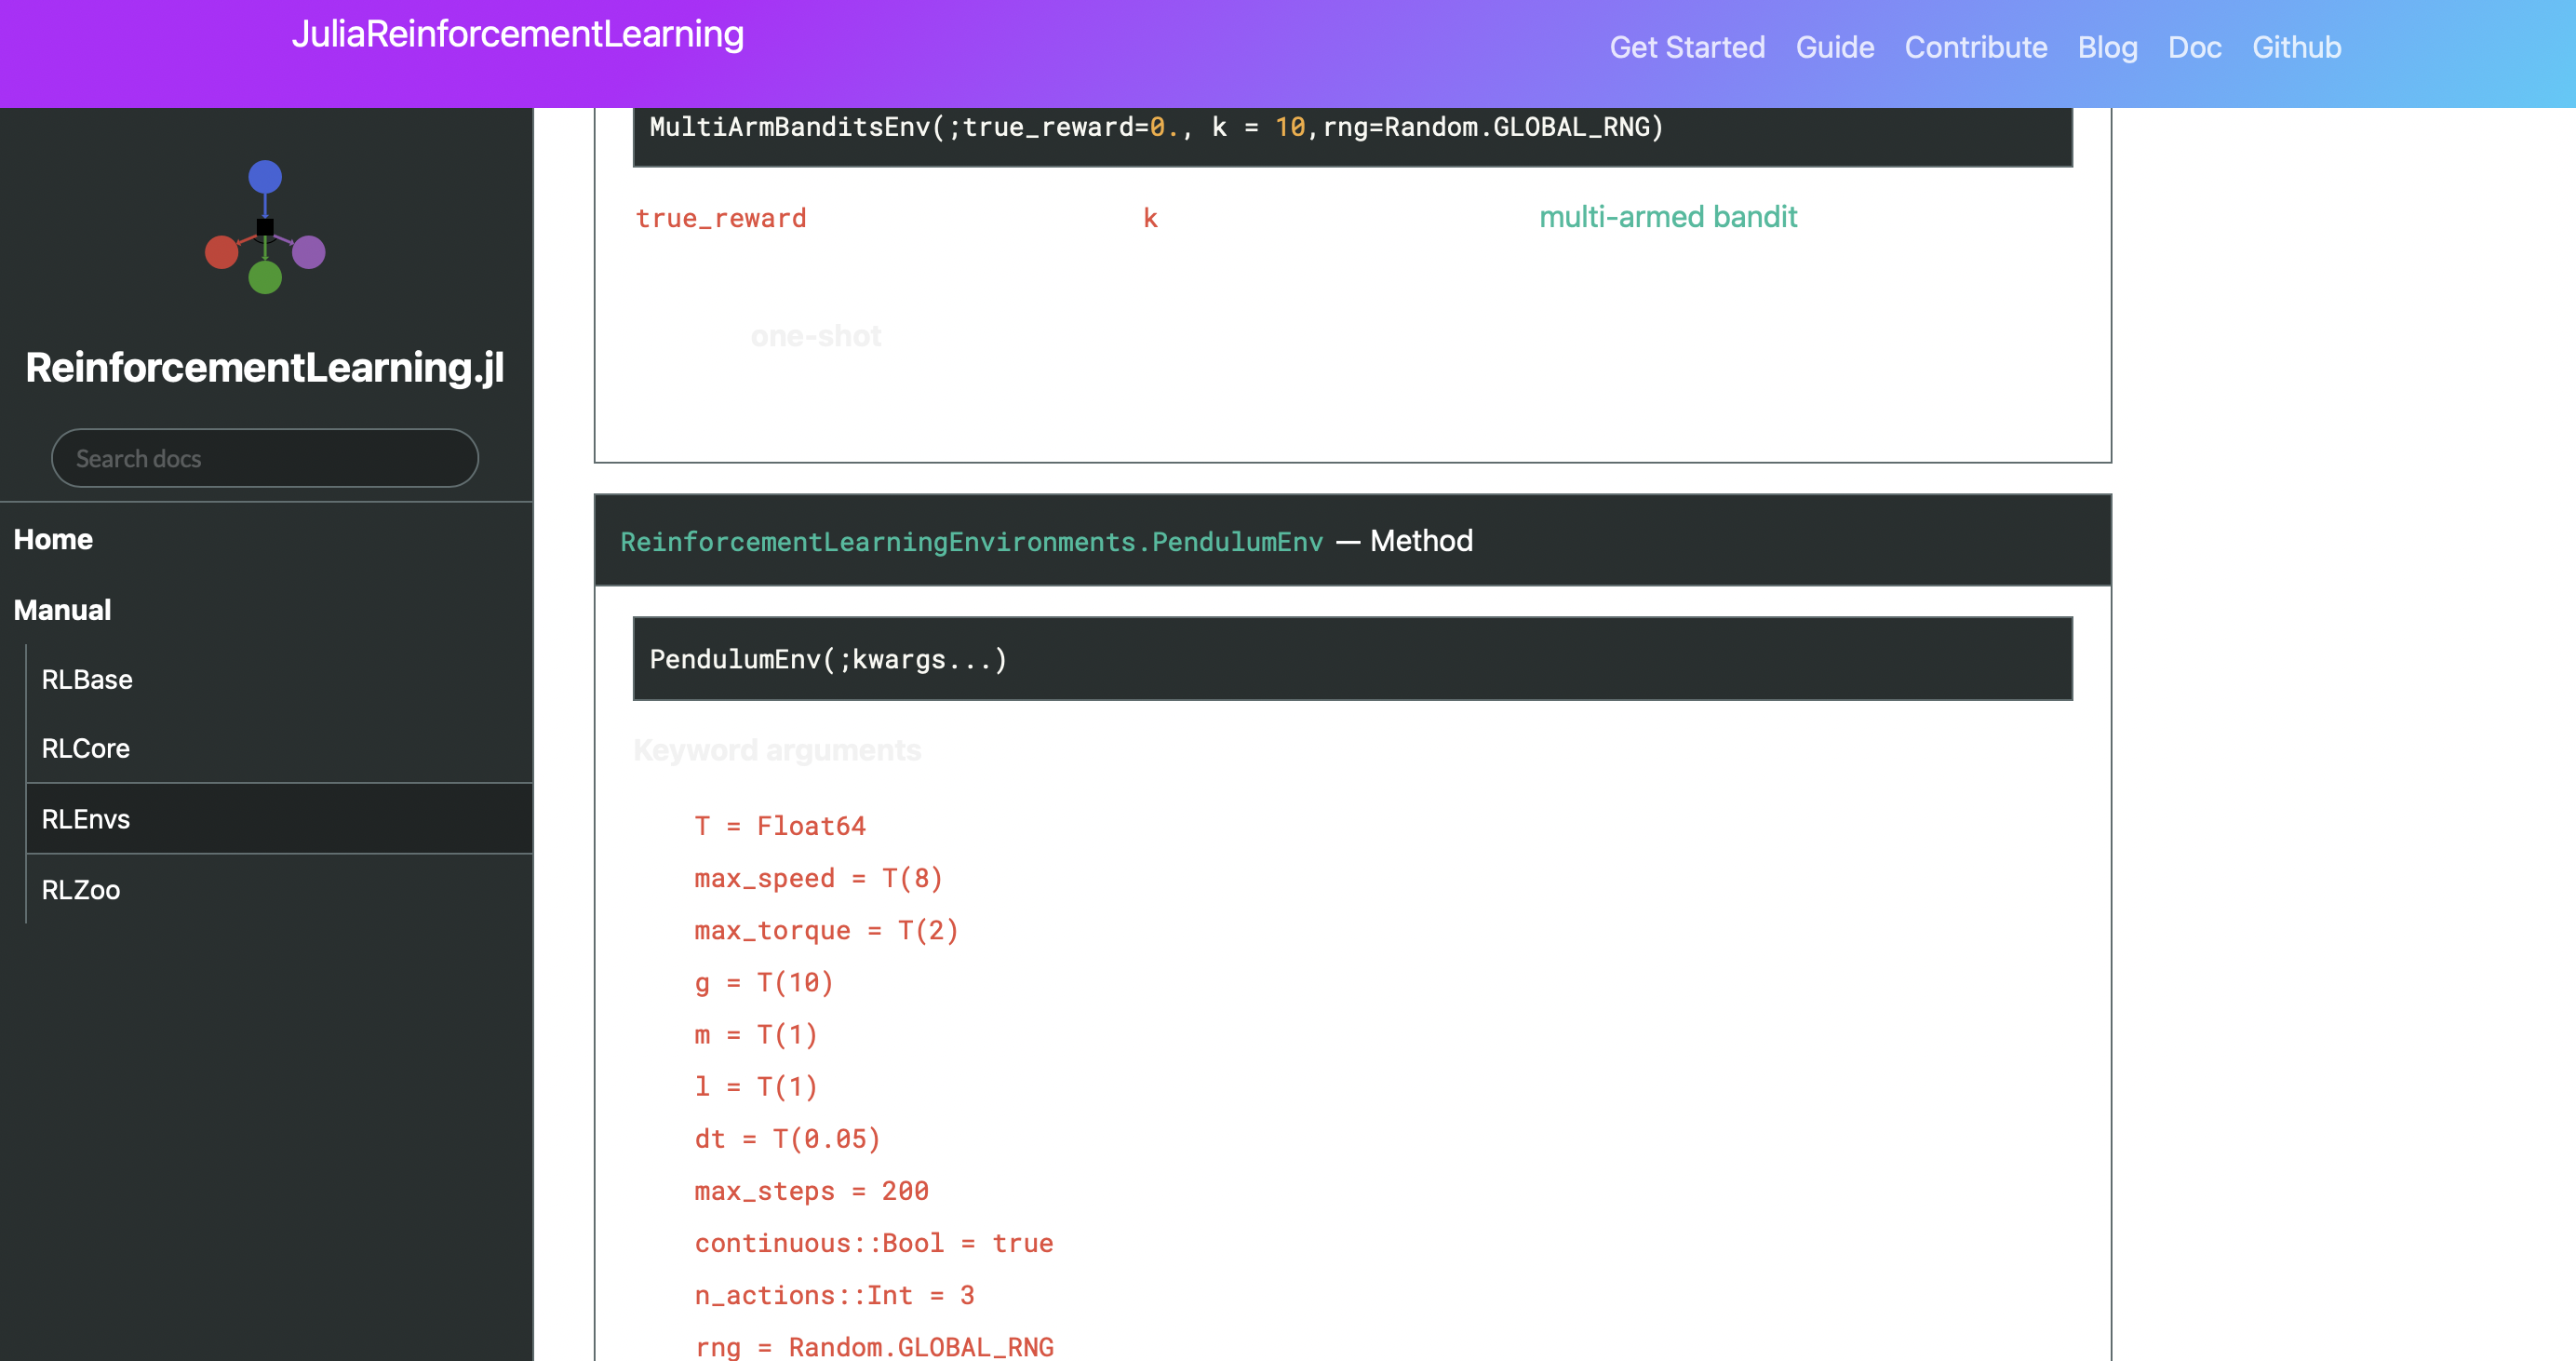Select the highlighted RLEnvs sidebar item
The image size is (2576, 1361).
[85, 818]
